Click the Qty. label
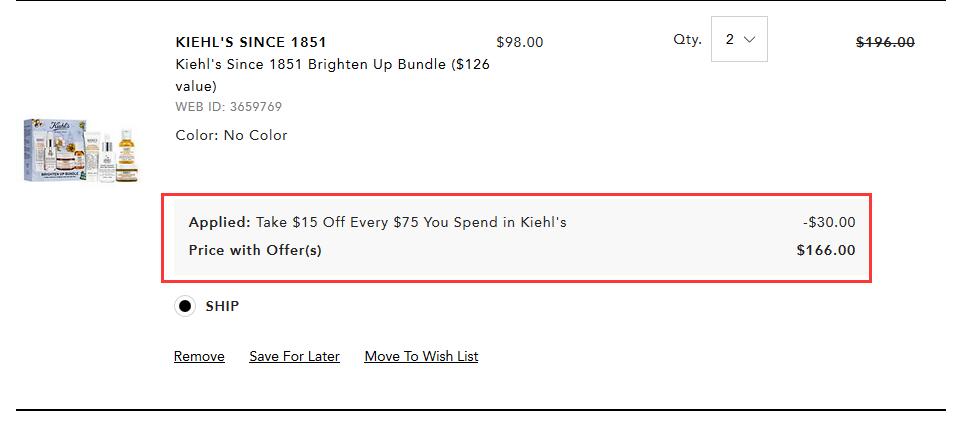Image resolution: width=965 pixels, height=428 pixels. (687, 40)
